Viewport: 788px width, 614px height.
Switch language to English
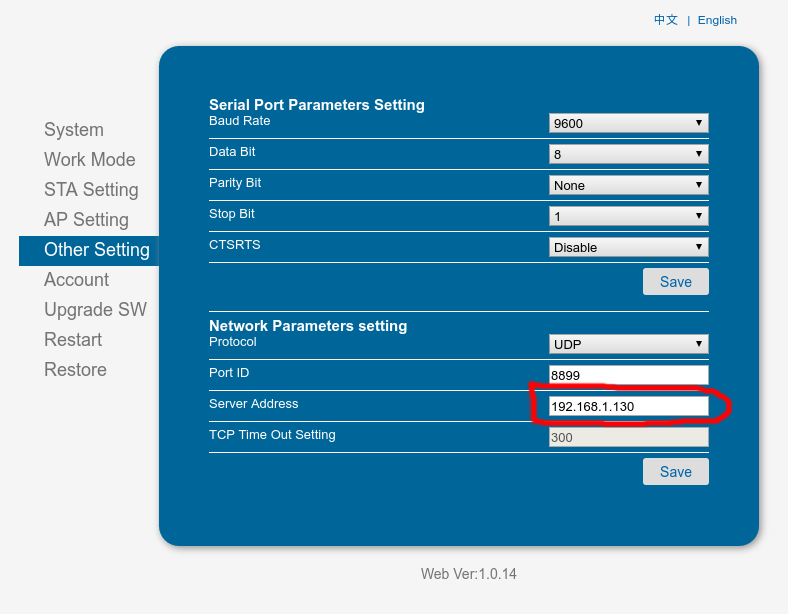[x=717, y=20]
